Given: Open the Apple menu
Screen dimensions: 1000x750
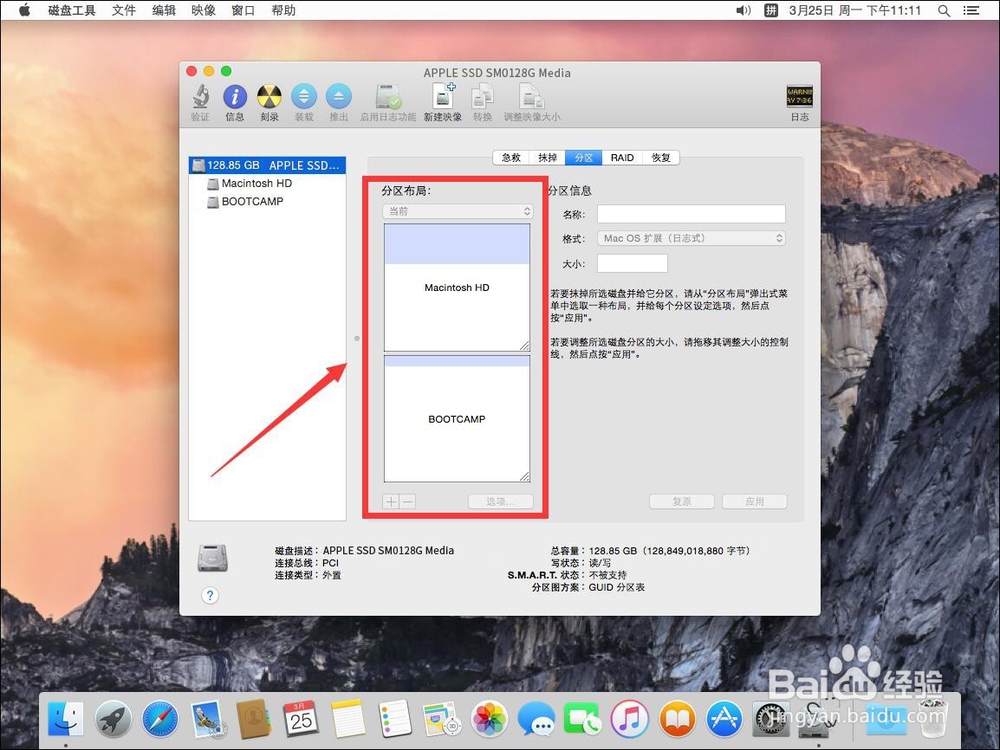Looking at the screenshot, I should pos(24,10).
